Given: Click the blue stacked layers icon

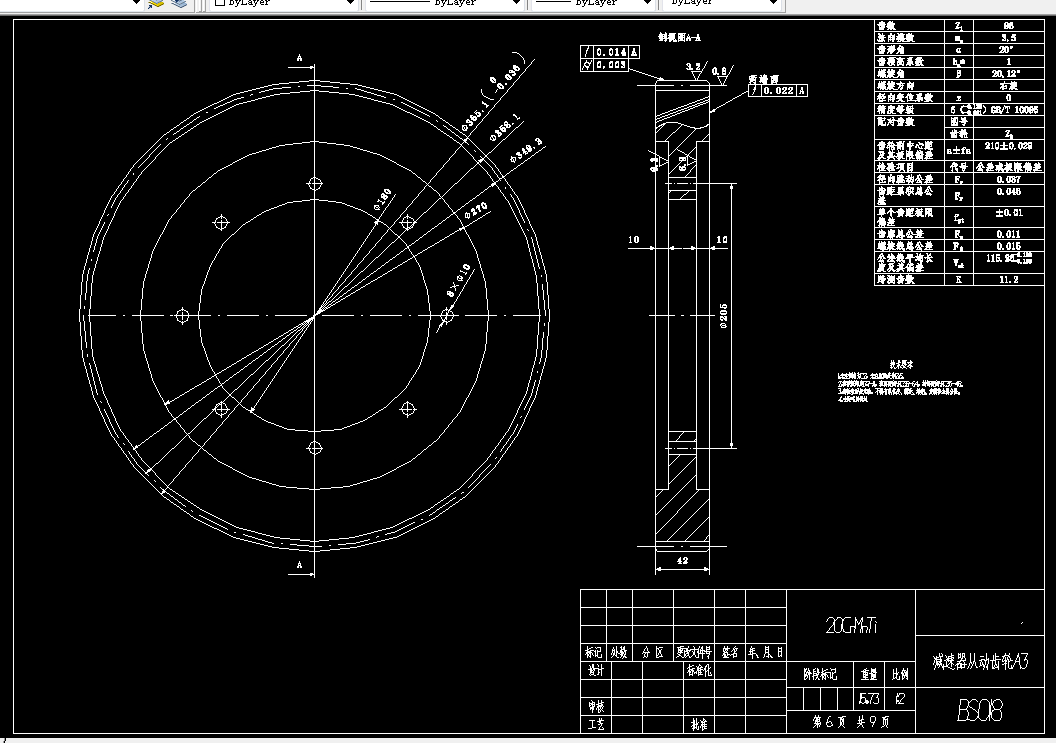Looking at the screenshot, I should [x=178, y=3].
